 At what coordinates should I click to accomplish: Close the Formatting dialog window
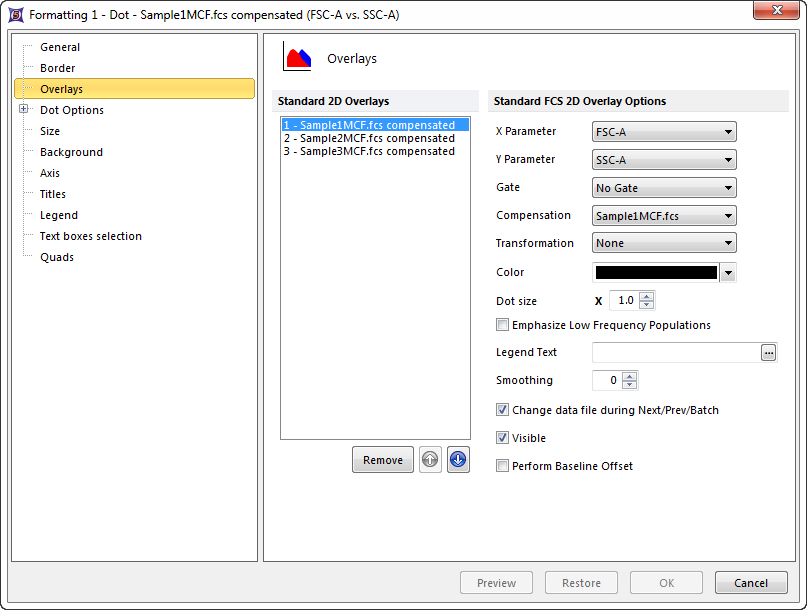tap(775, 12)
